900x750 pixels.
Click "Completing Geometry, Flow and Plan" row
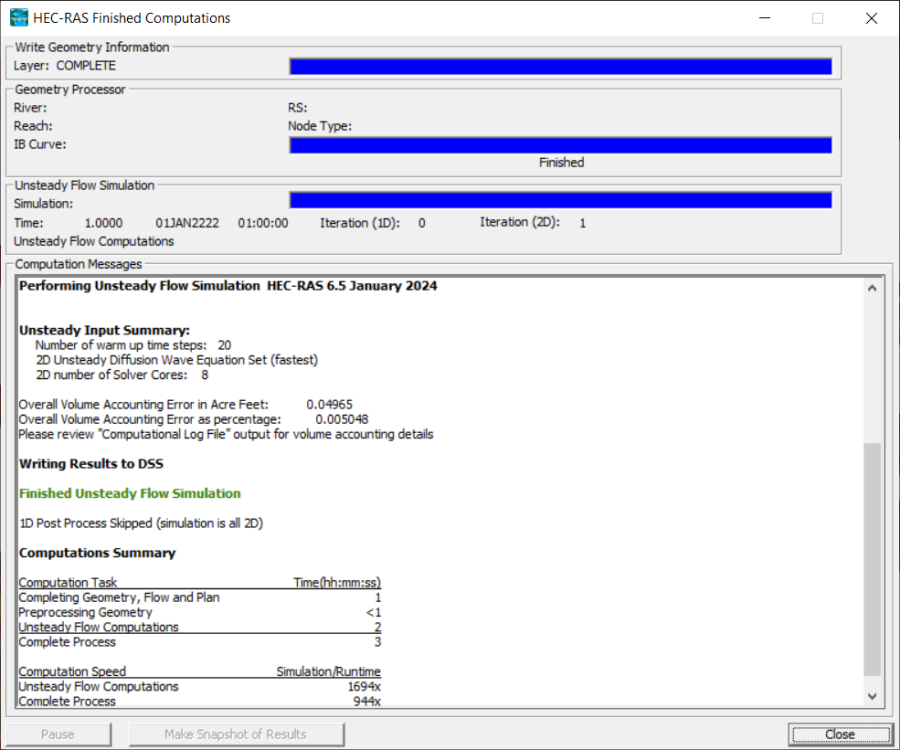pos(199,597)
